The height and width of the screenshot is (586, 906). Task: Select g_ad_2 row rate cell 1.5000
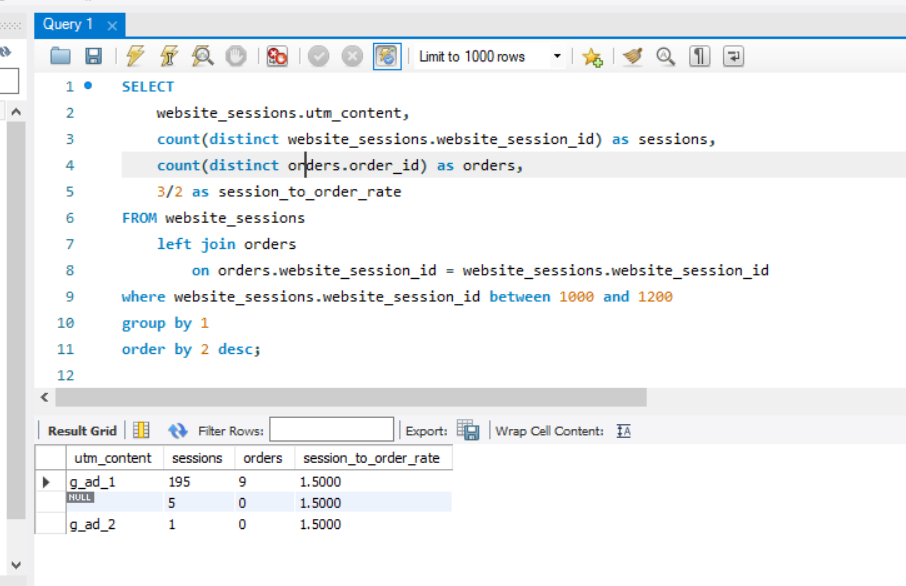[373, 524]
